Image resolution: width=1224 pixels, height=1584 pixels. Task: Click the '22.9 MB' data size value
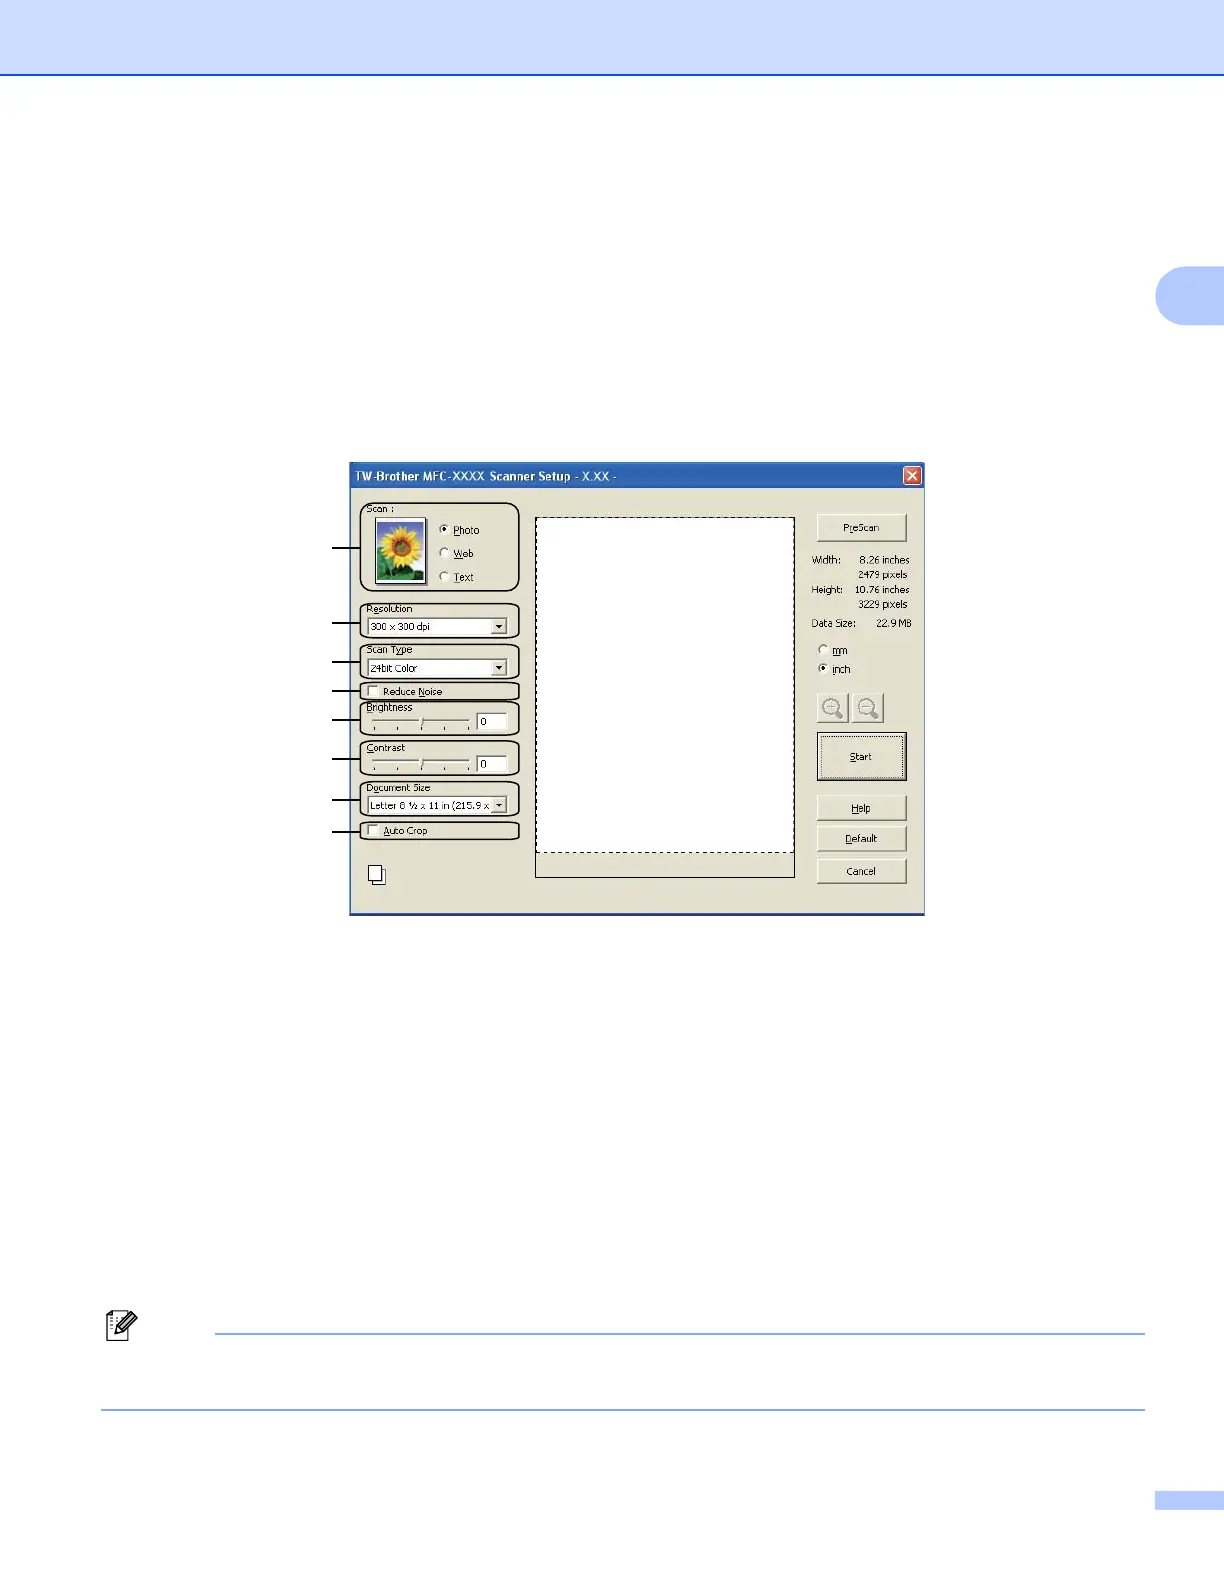coord(894,623)
